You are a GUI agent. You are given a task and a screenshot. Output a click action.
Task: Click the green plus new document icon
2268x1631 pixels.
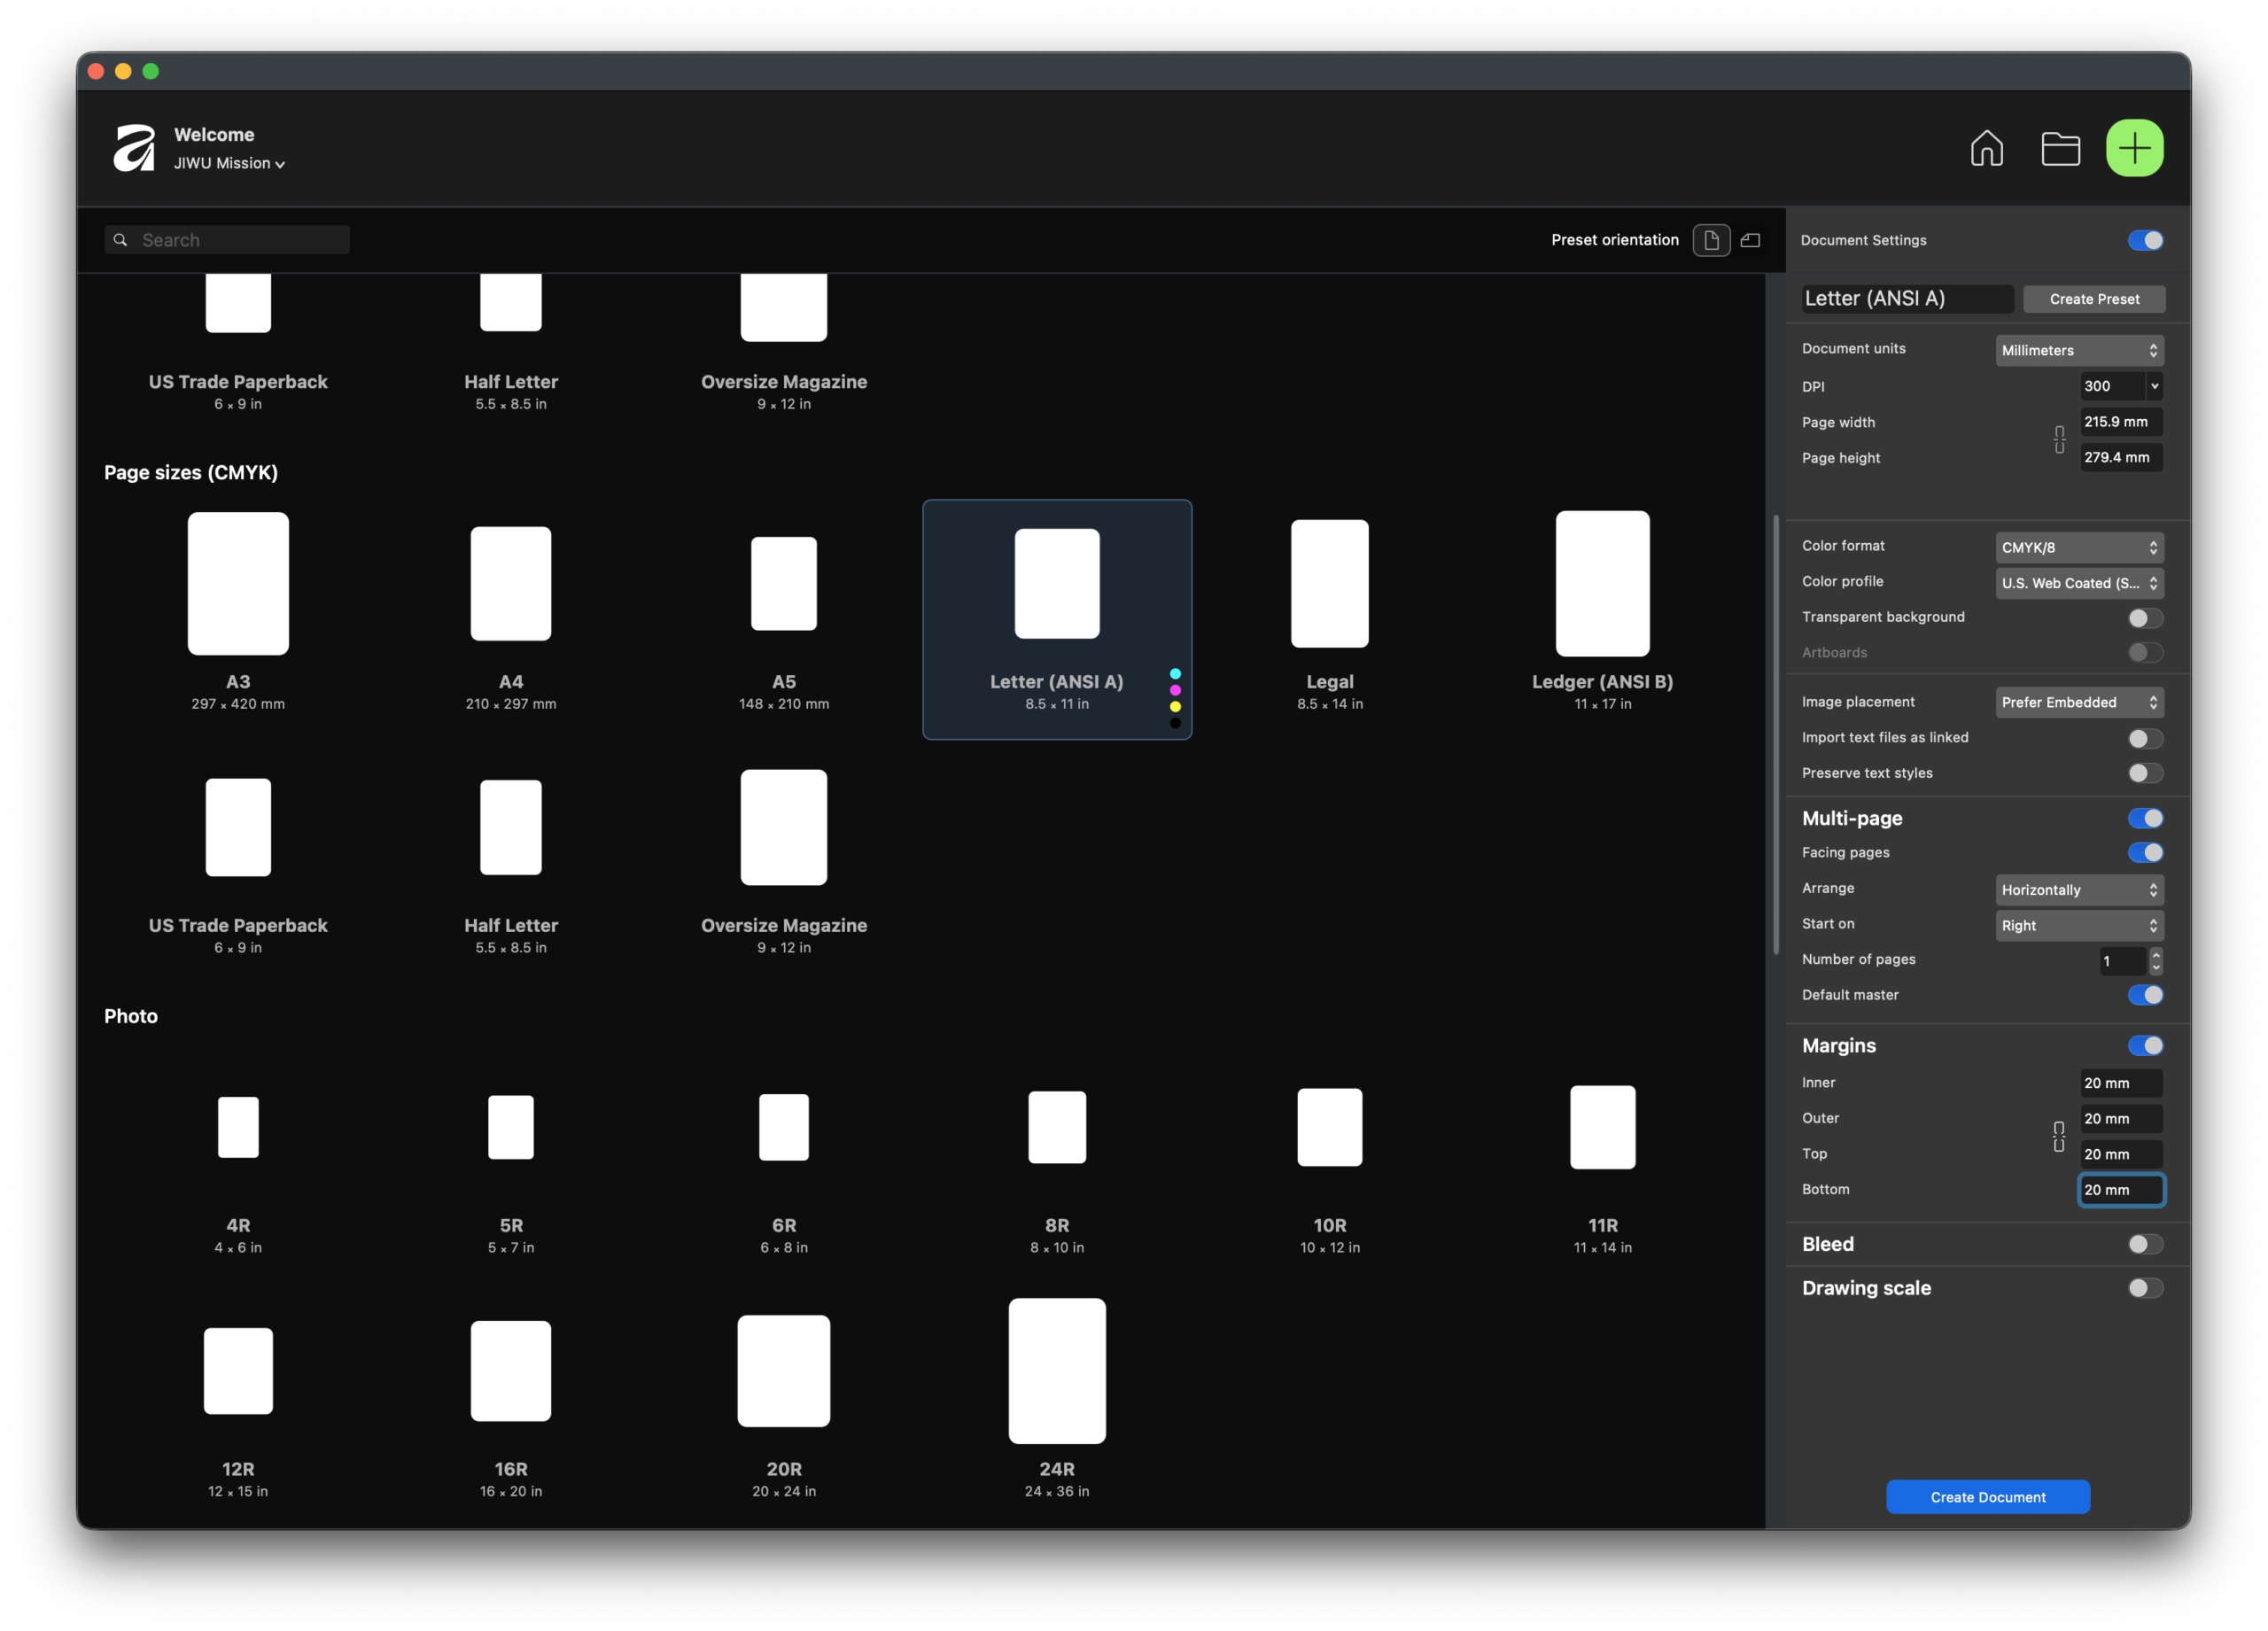coord(2134,149)
